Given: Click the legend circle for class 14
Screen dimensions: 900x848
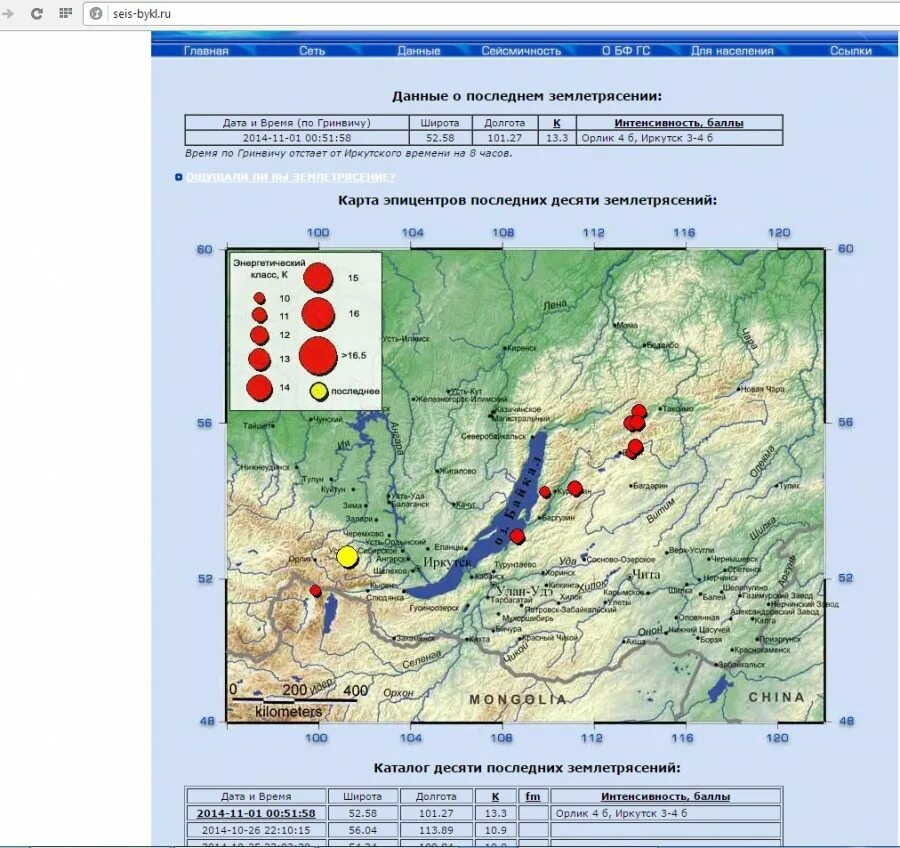Looking at the screenshot, I should (259, 388).
